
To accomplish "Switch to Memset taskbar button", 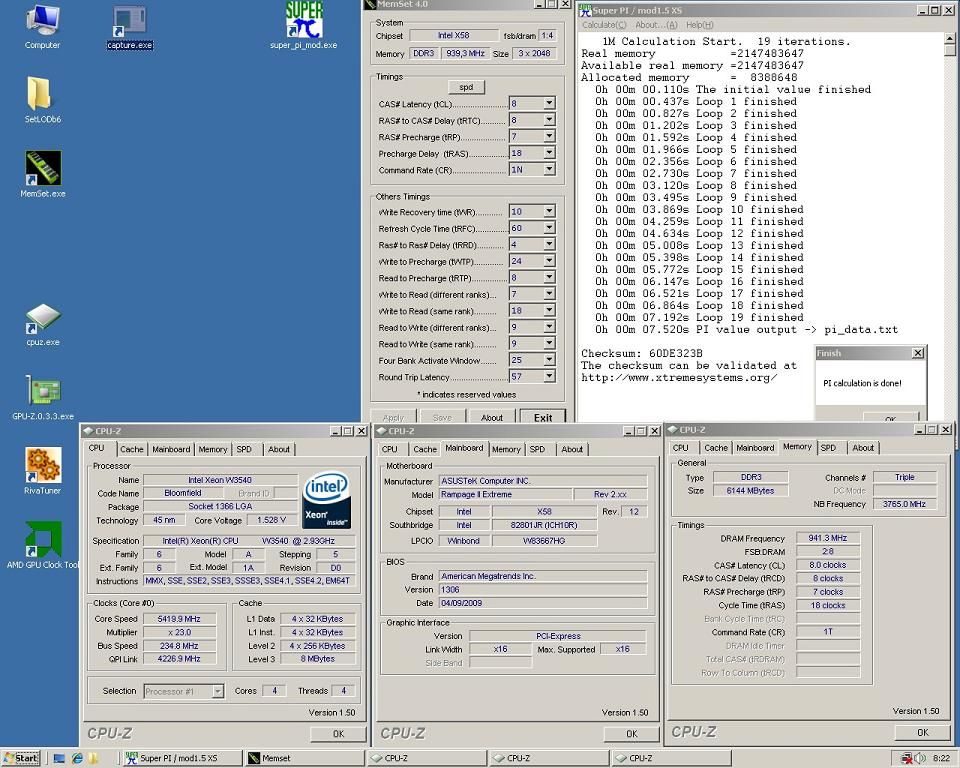I will tap(304, 758).
